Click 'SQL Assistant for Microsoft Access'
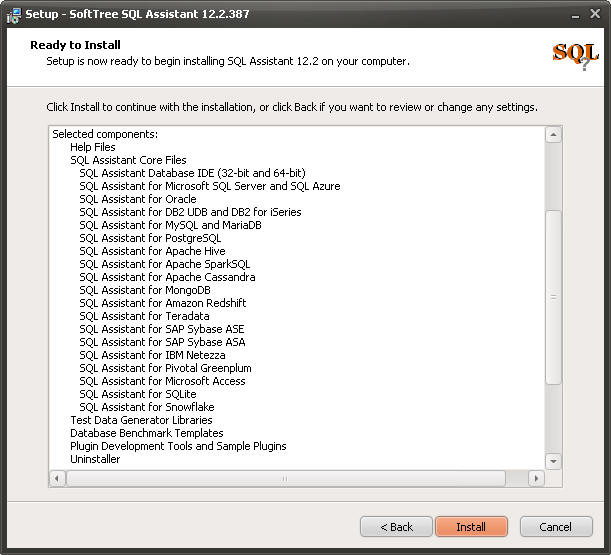This screenshot has width=611, height=555. click(162, 381)
